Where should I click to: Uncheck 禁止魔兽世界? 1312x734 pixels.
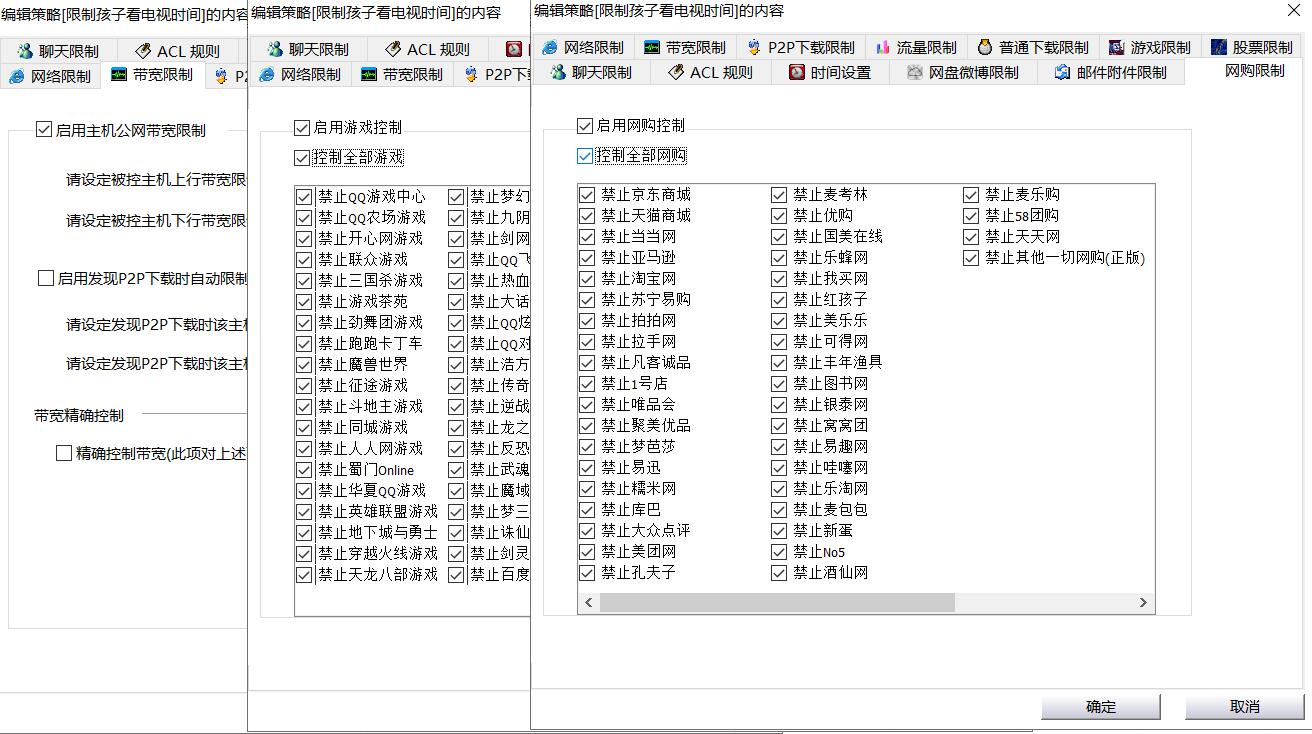click(304, 365)
